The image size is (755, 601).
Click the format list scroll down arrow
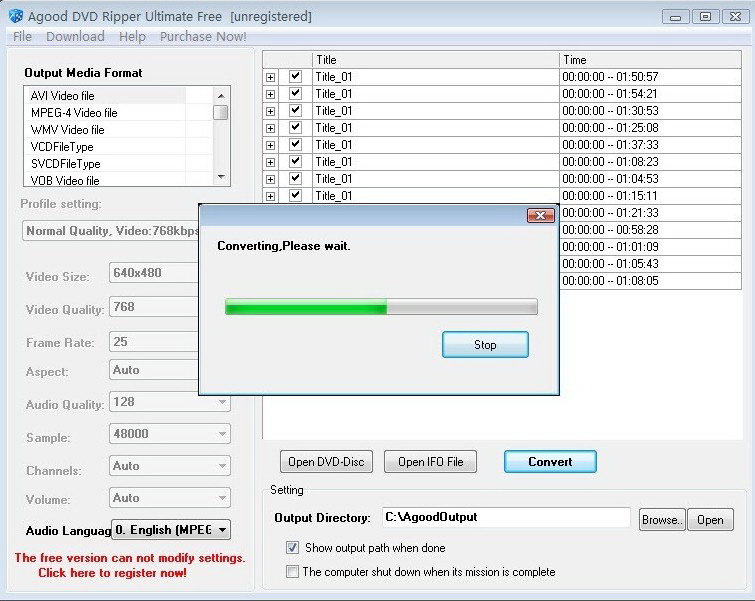[221, 177]
